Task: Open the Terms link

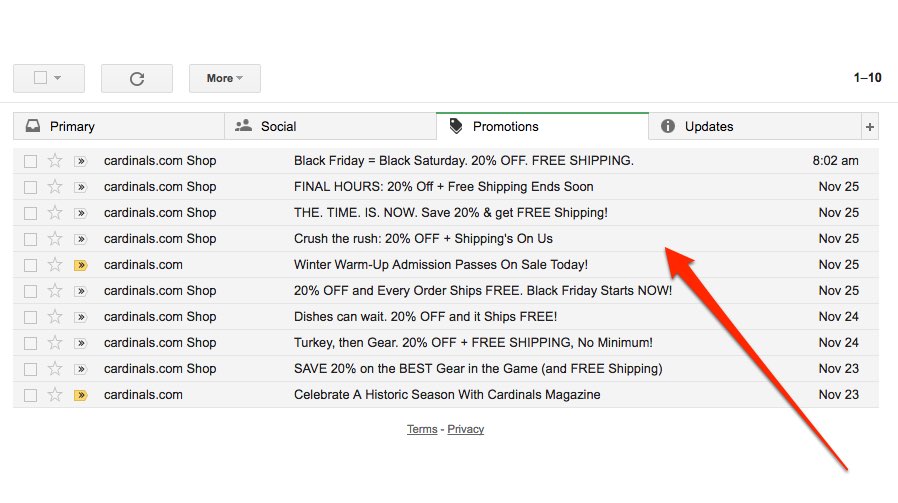Action: [422, 429]
